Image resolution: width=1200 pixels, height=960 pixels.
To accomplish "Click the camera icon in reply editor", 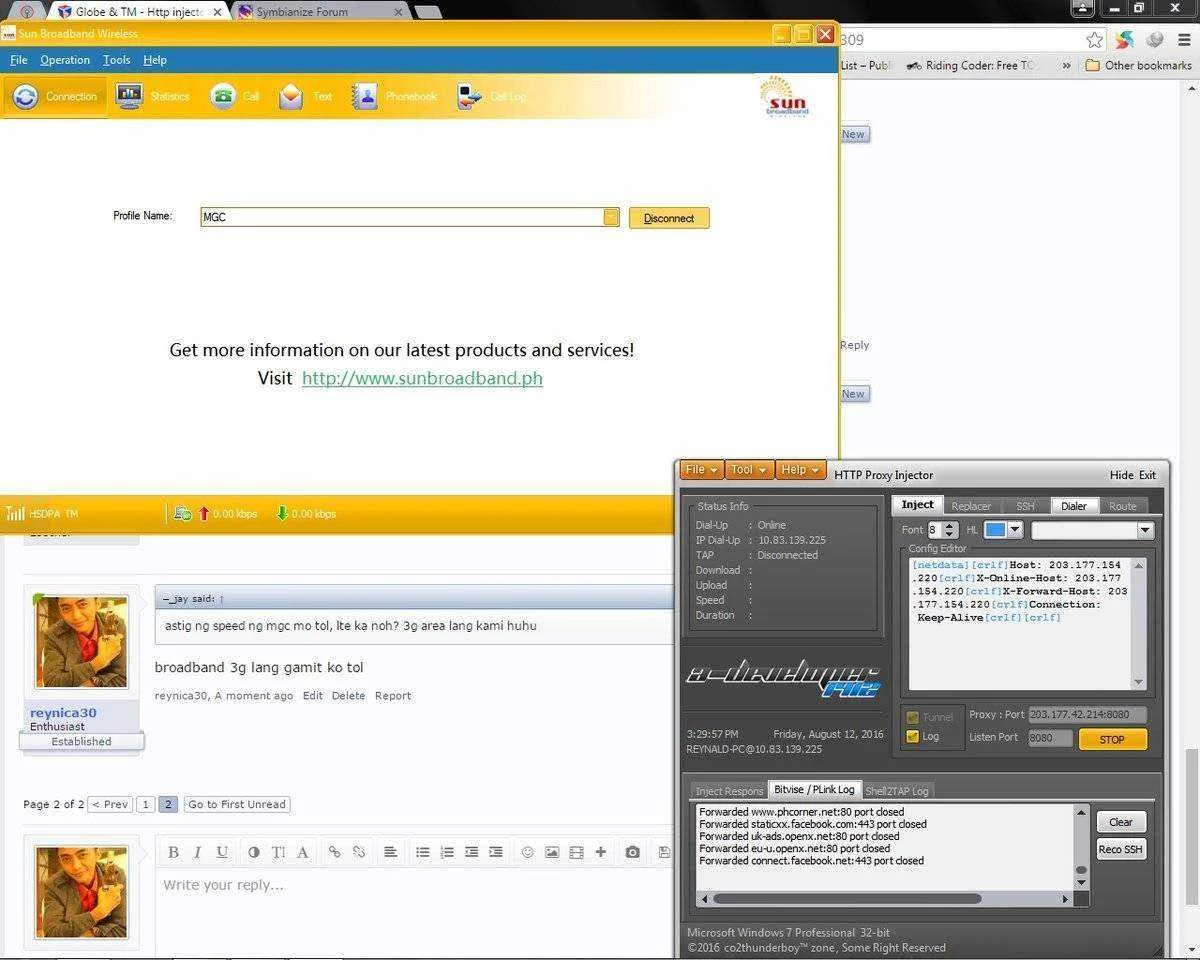I will click(632, 852).
